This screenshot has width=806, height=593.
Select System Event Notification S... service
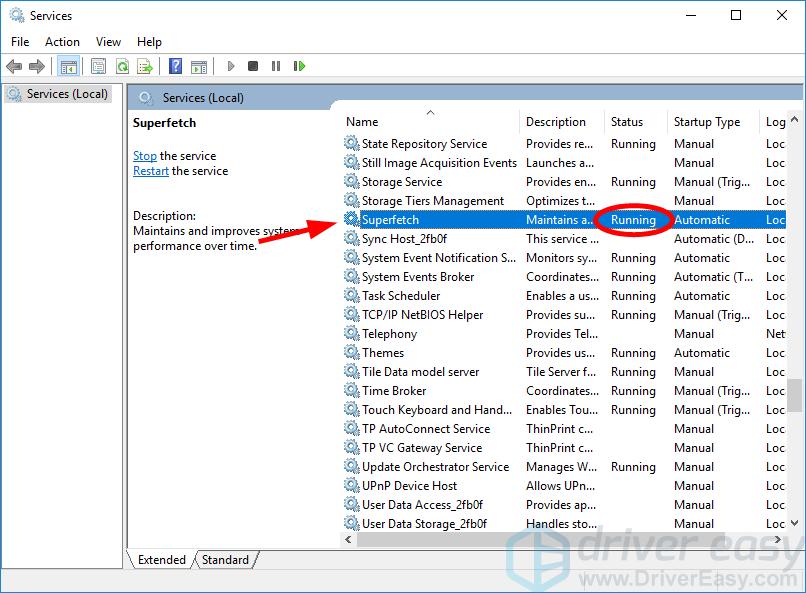564,257
